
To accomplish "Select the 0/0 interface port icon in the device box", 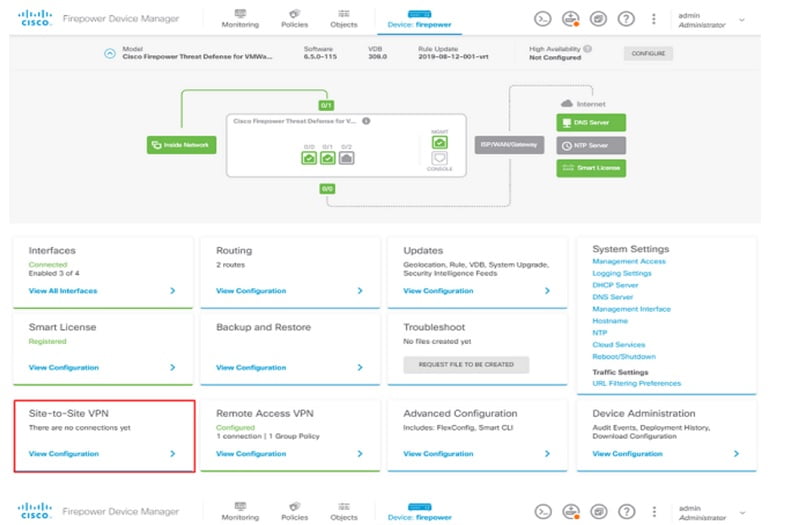I will [309, 158].
